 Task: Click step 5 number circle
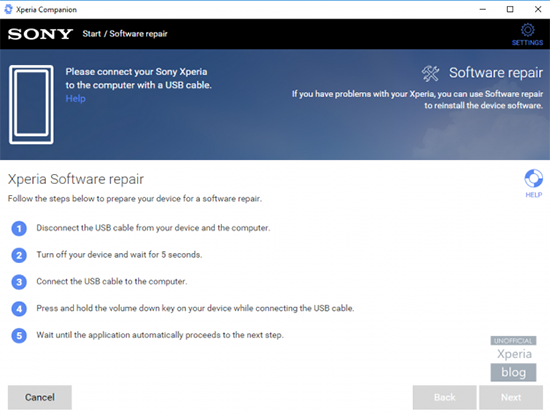coord(19,336)
